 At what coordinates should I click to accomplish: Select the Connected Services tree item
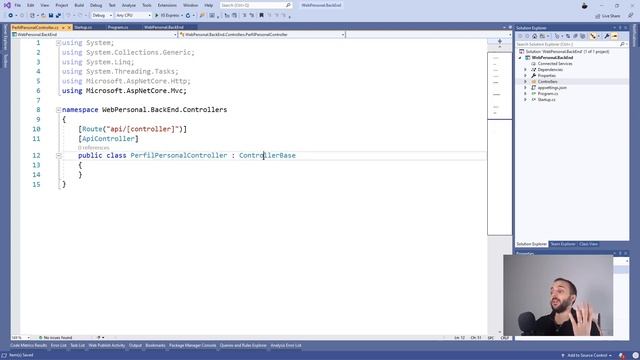pyautogui.click(x=555, y=64)
